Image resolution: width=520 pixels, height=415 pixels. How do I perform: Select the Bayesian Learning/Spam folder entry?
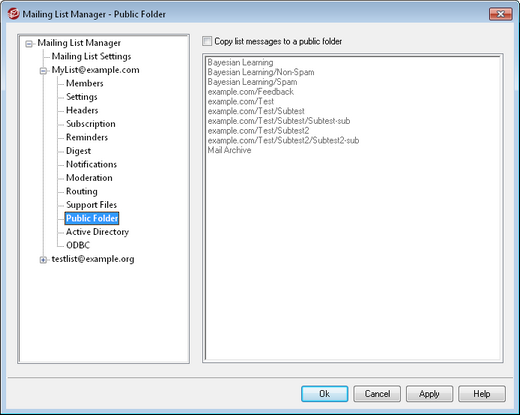[252, 82]
